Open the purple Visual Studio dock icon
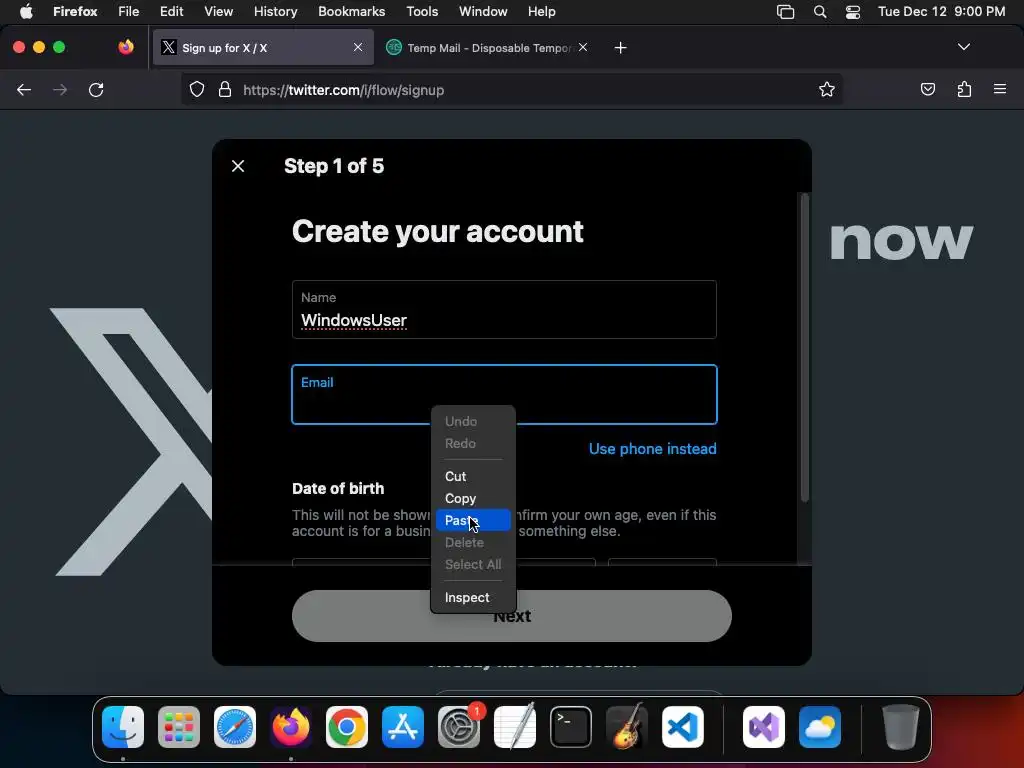 764,727
